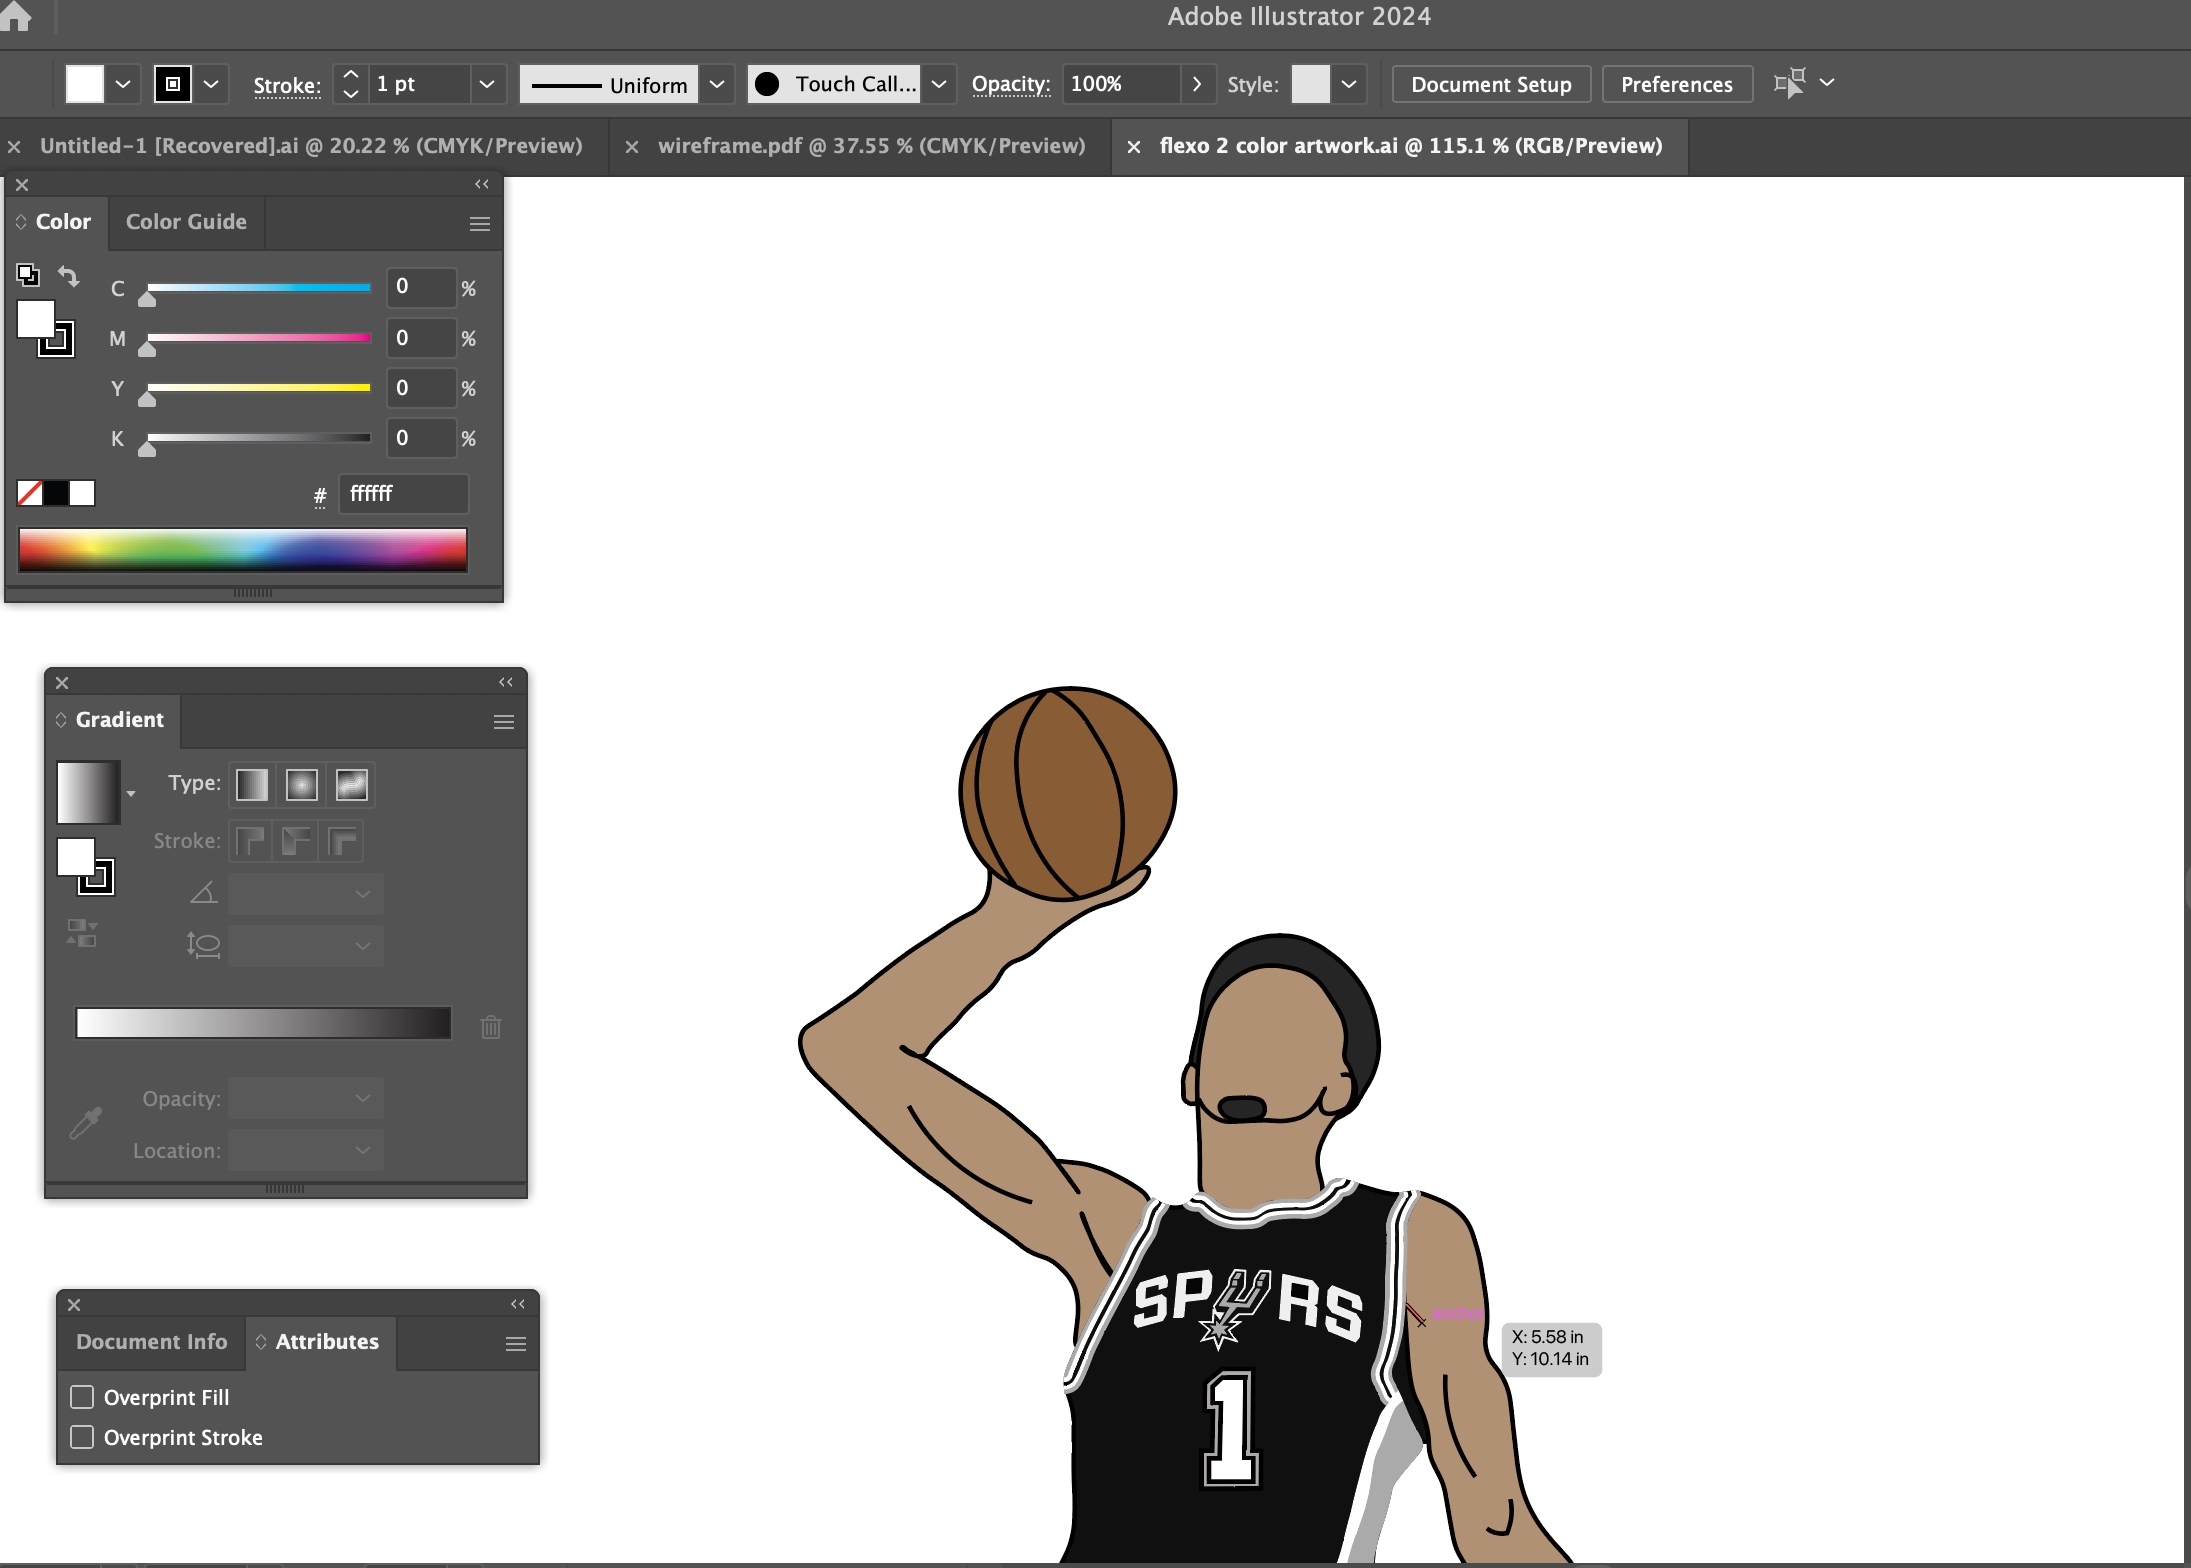Select the freeform gradient type icon
2191x1568 pixels.
pyautogui.click(x=351, y=785)
